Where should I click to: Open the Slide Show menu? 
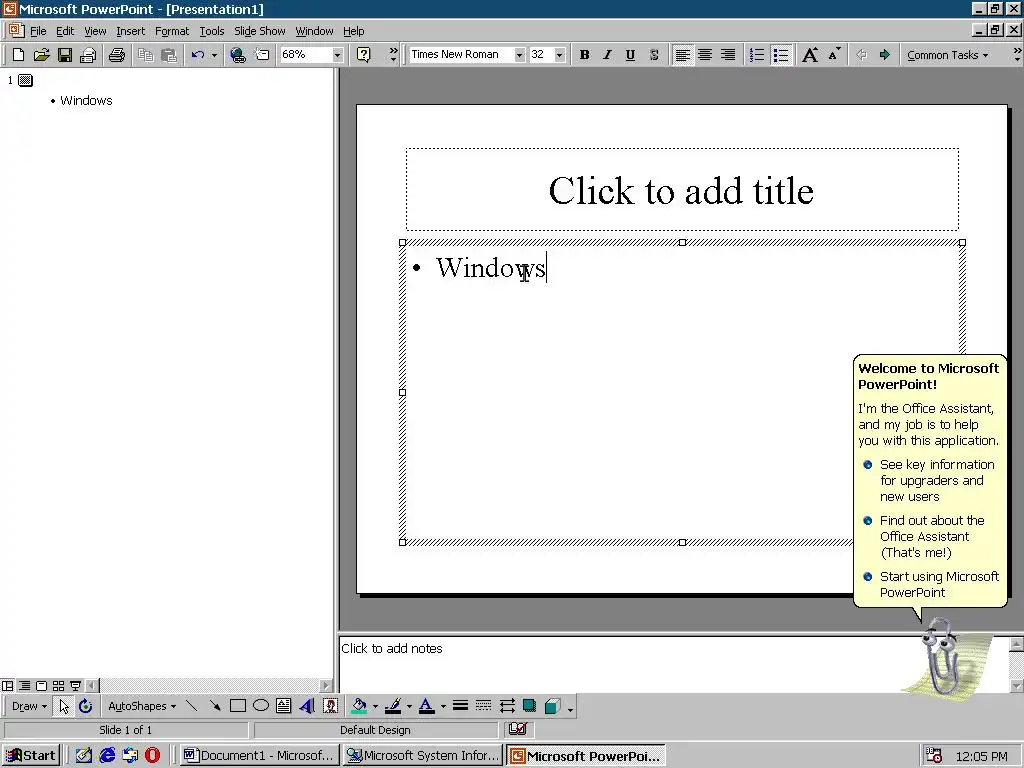(259, 31)
